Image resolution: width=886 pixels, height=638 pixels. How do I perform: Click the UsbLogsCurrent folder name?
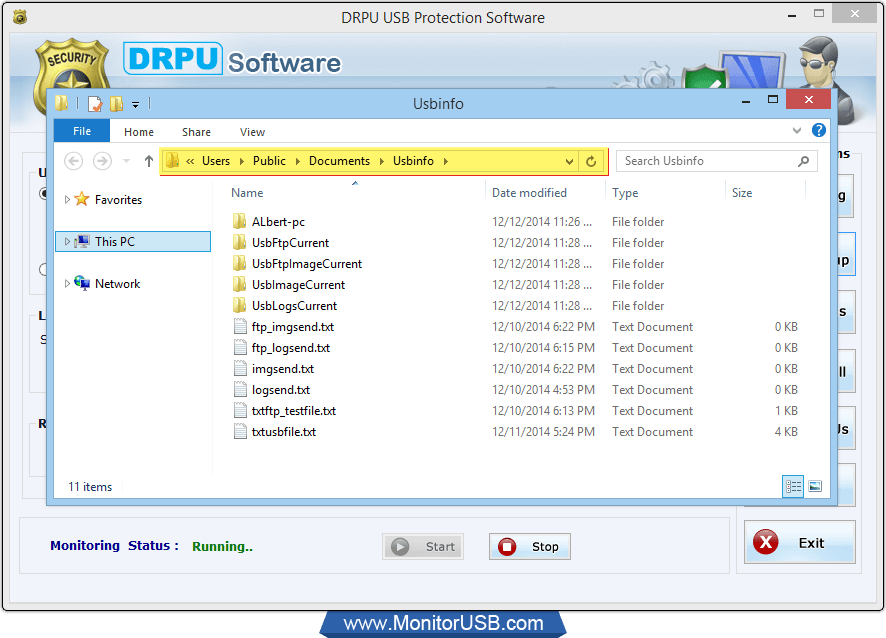pyautogui.click(x=294, y=306)
